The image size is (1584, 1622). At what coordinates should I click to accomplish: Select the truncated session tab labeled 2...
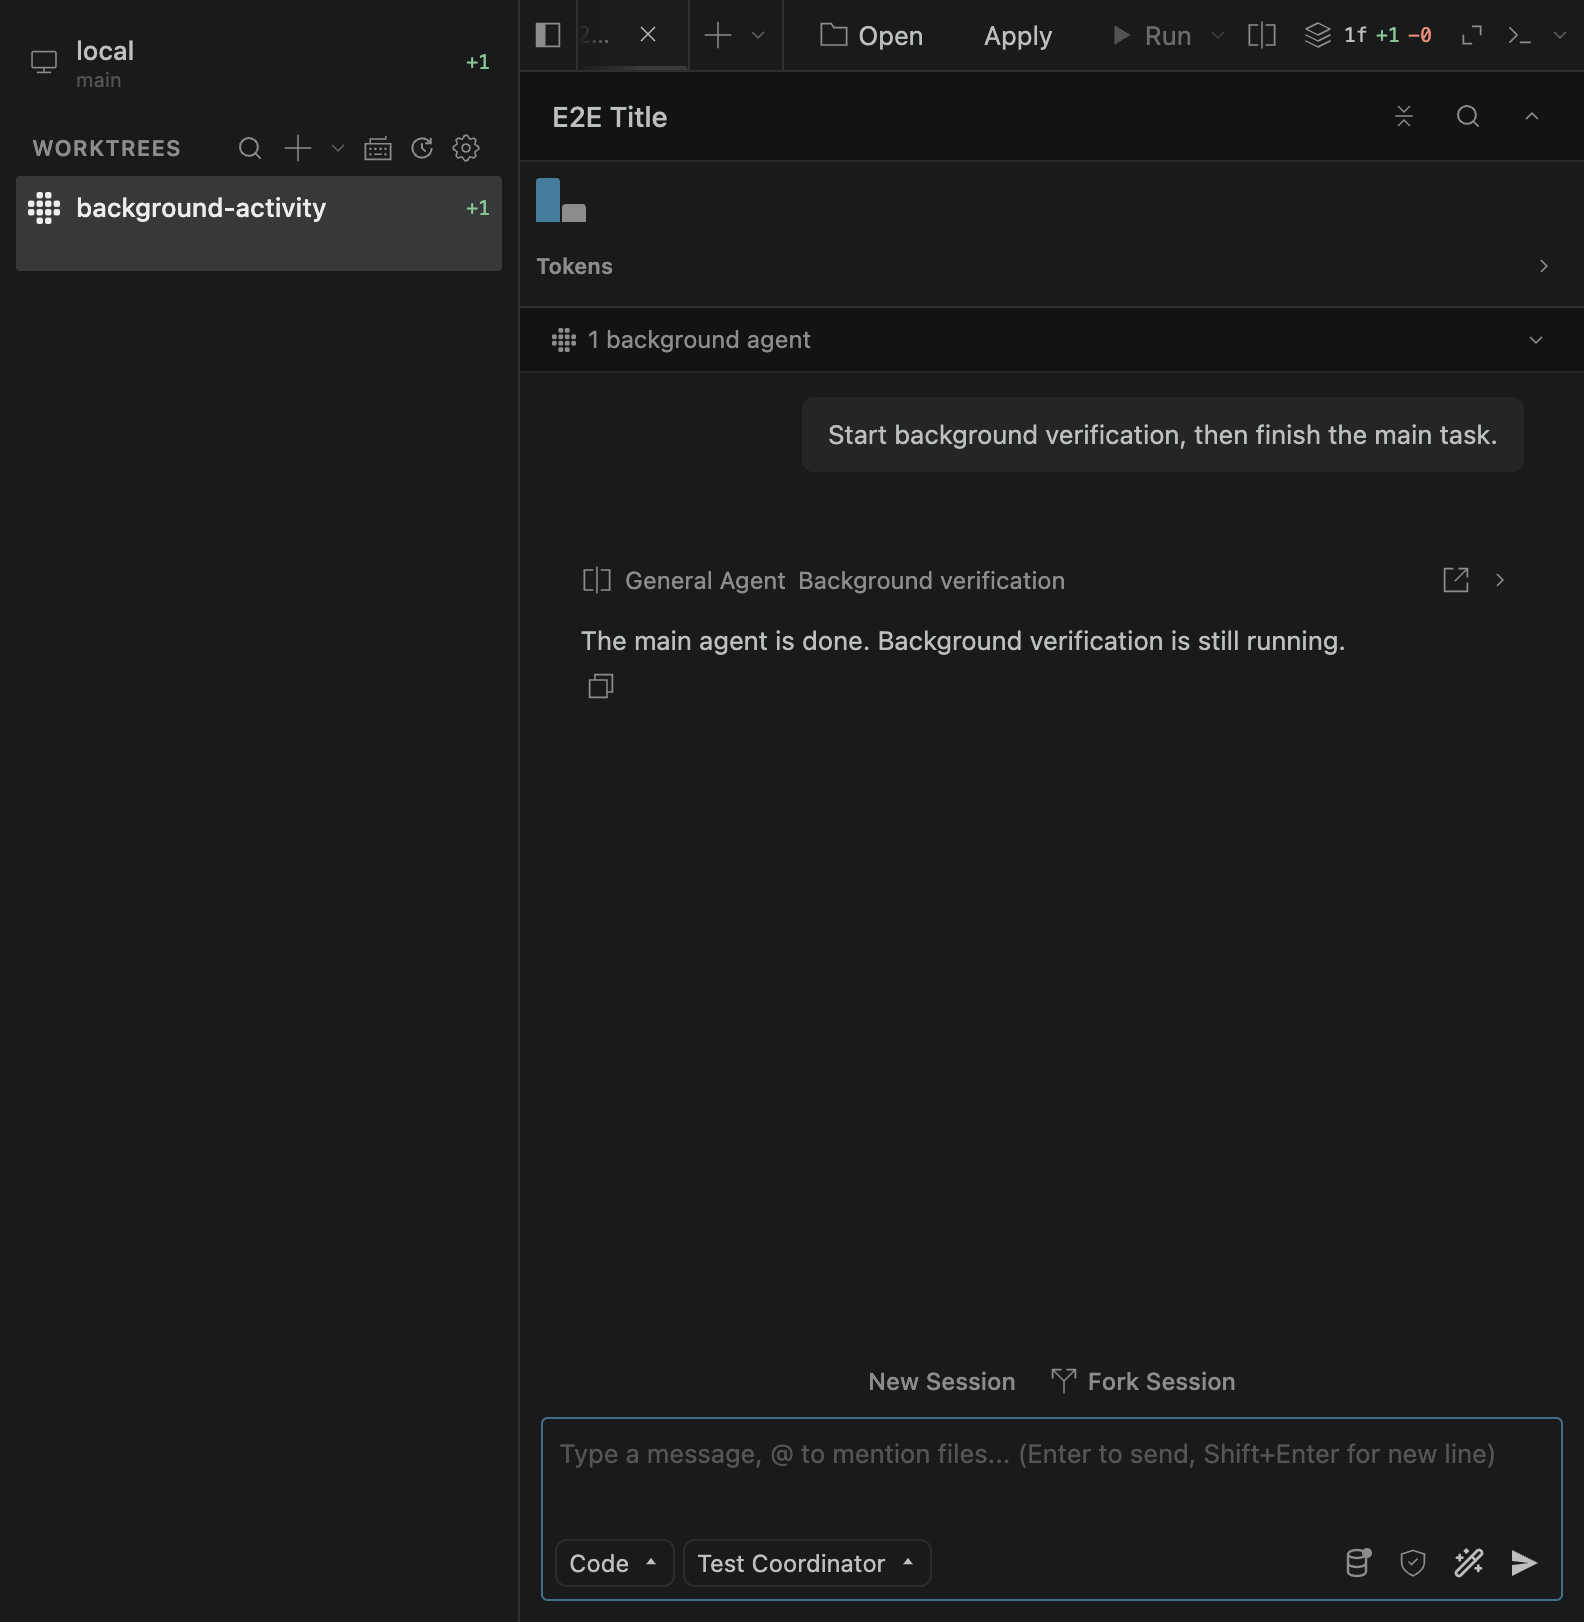coord(595,35)
